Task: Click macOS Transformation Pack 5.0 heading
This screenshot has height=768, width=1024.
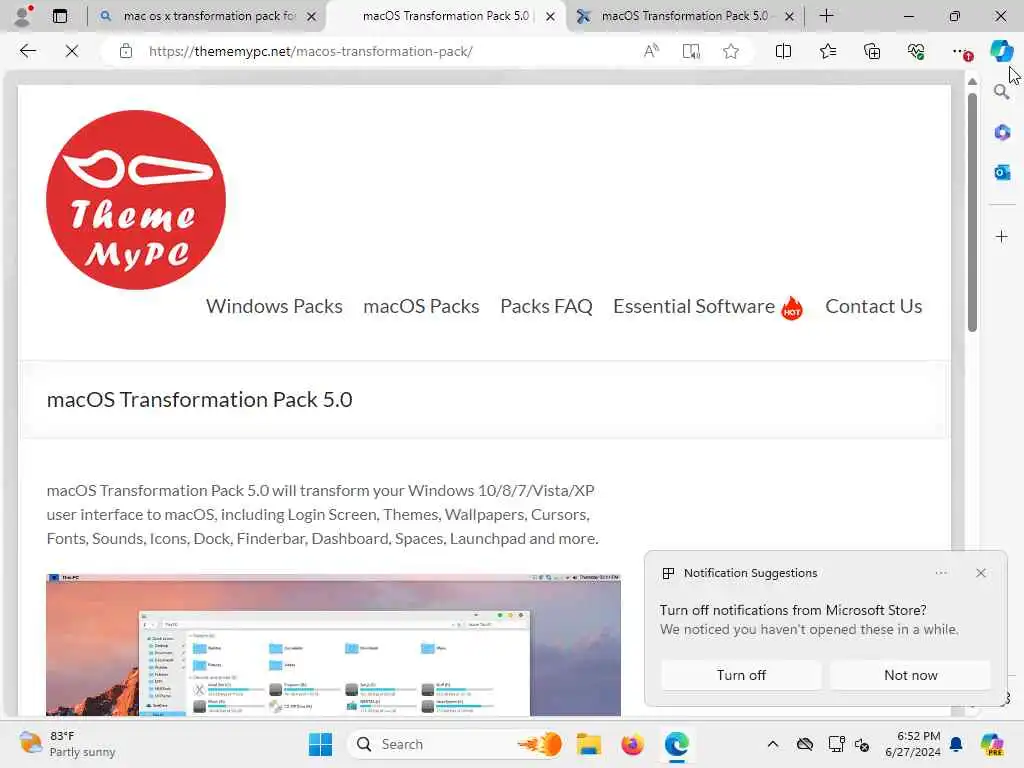Action: click(x=199, y=400)
